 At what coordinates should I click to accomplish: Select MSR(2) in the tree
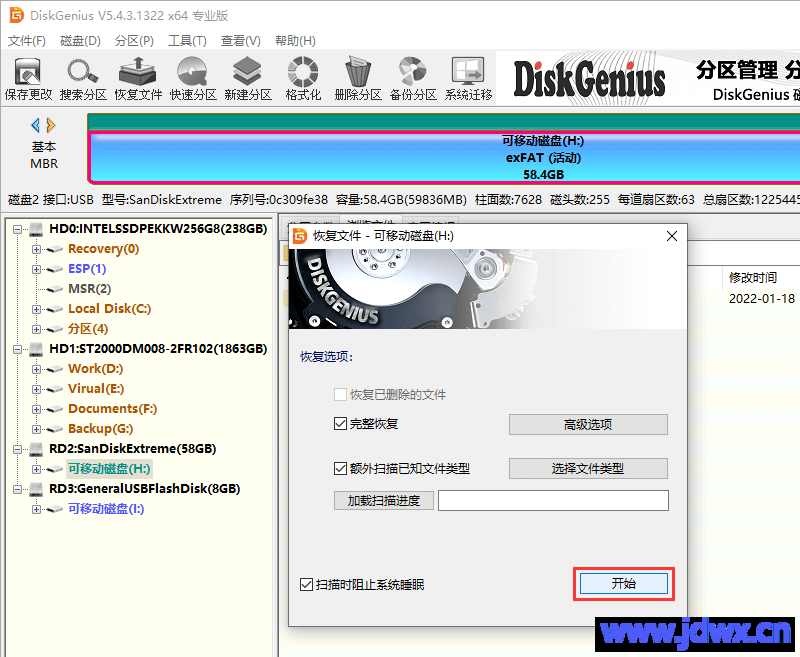tap(89, 289)
